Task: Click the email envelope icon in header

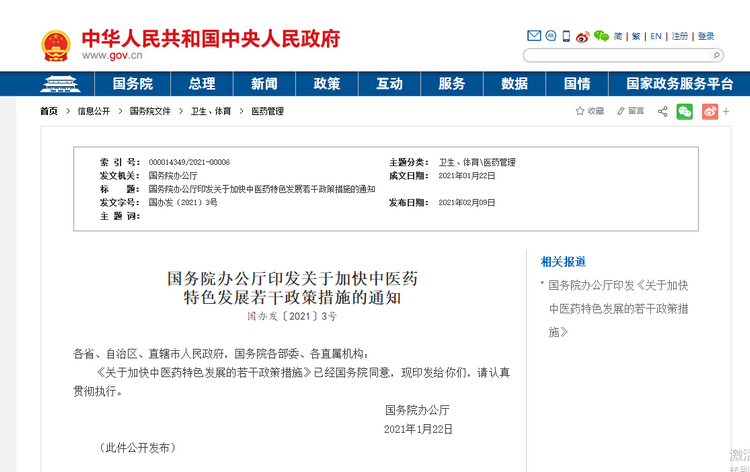Action: [534, 36]
